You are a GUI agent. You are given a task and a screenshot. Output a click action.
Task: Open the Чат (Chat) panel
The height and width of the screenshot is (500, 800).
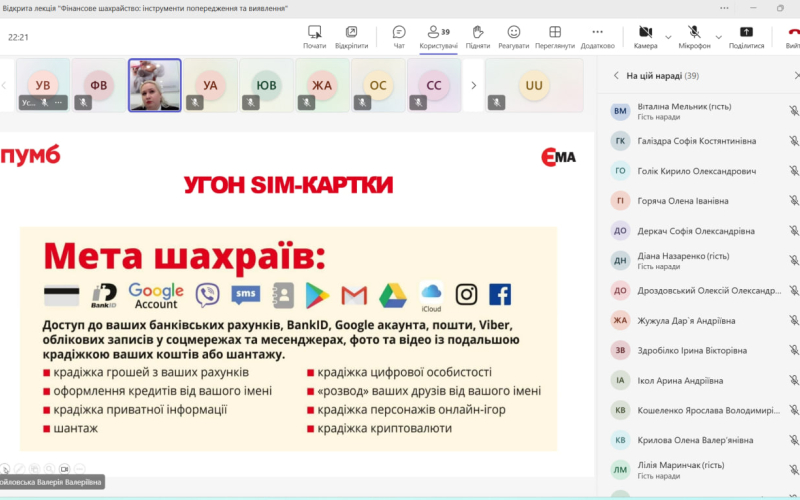click(x=399, y=37)
